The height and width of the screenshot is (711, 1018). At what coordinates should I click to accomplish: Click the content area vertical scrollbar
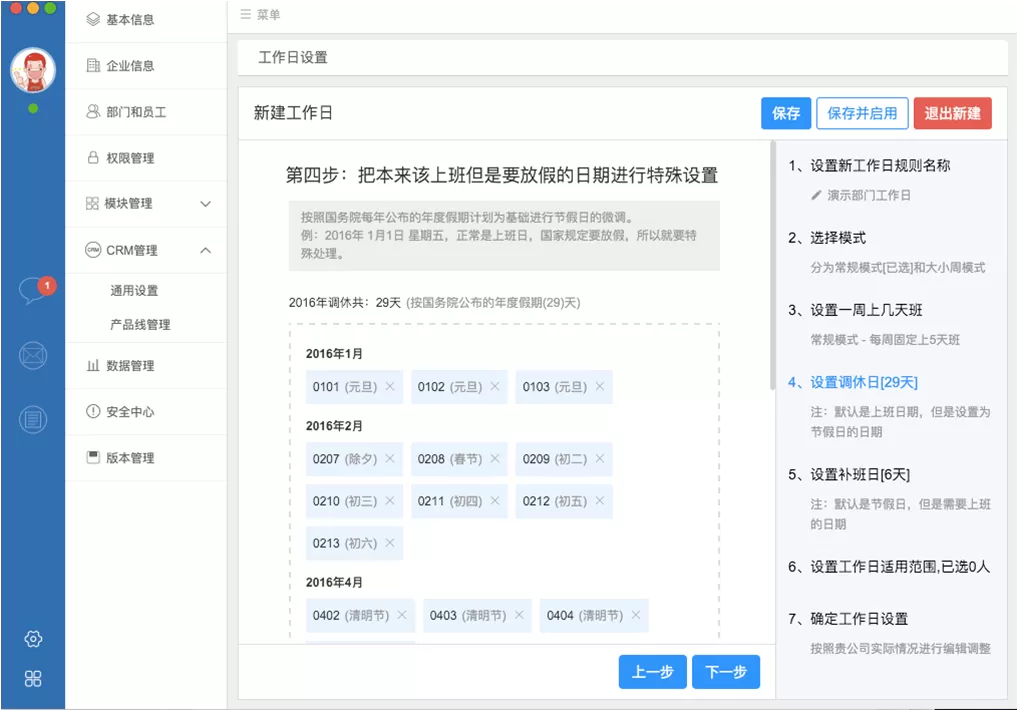point(773,265)
